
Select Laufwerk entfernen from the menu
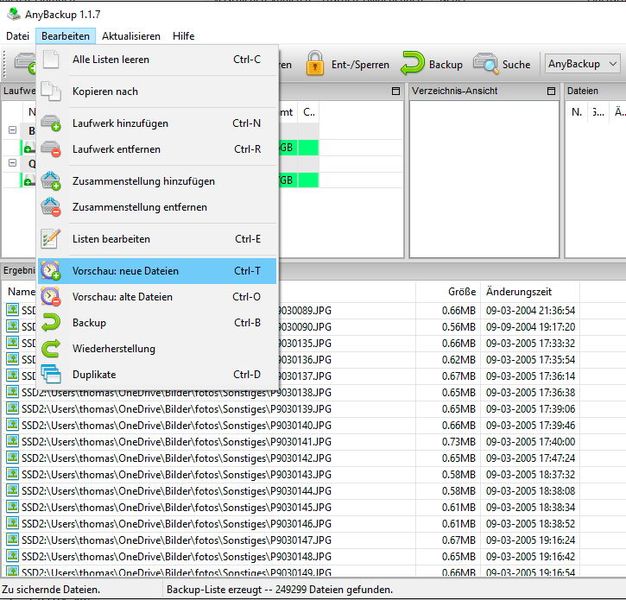coord(157,149)
